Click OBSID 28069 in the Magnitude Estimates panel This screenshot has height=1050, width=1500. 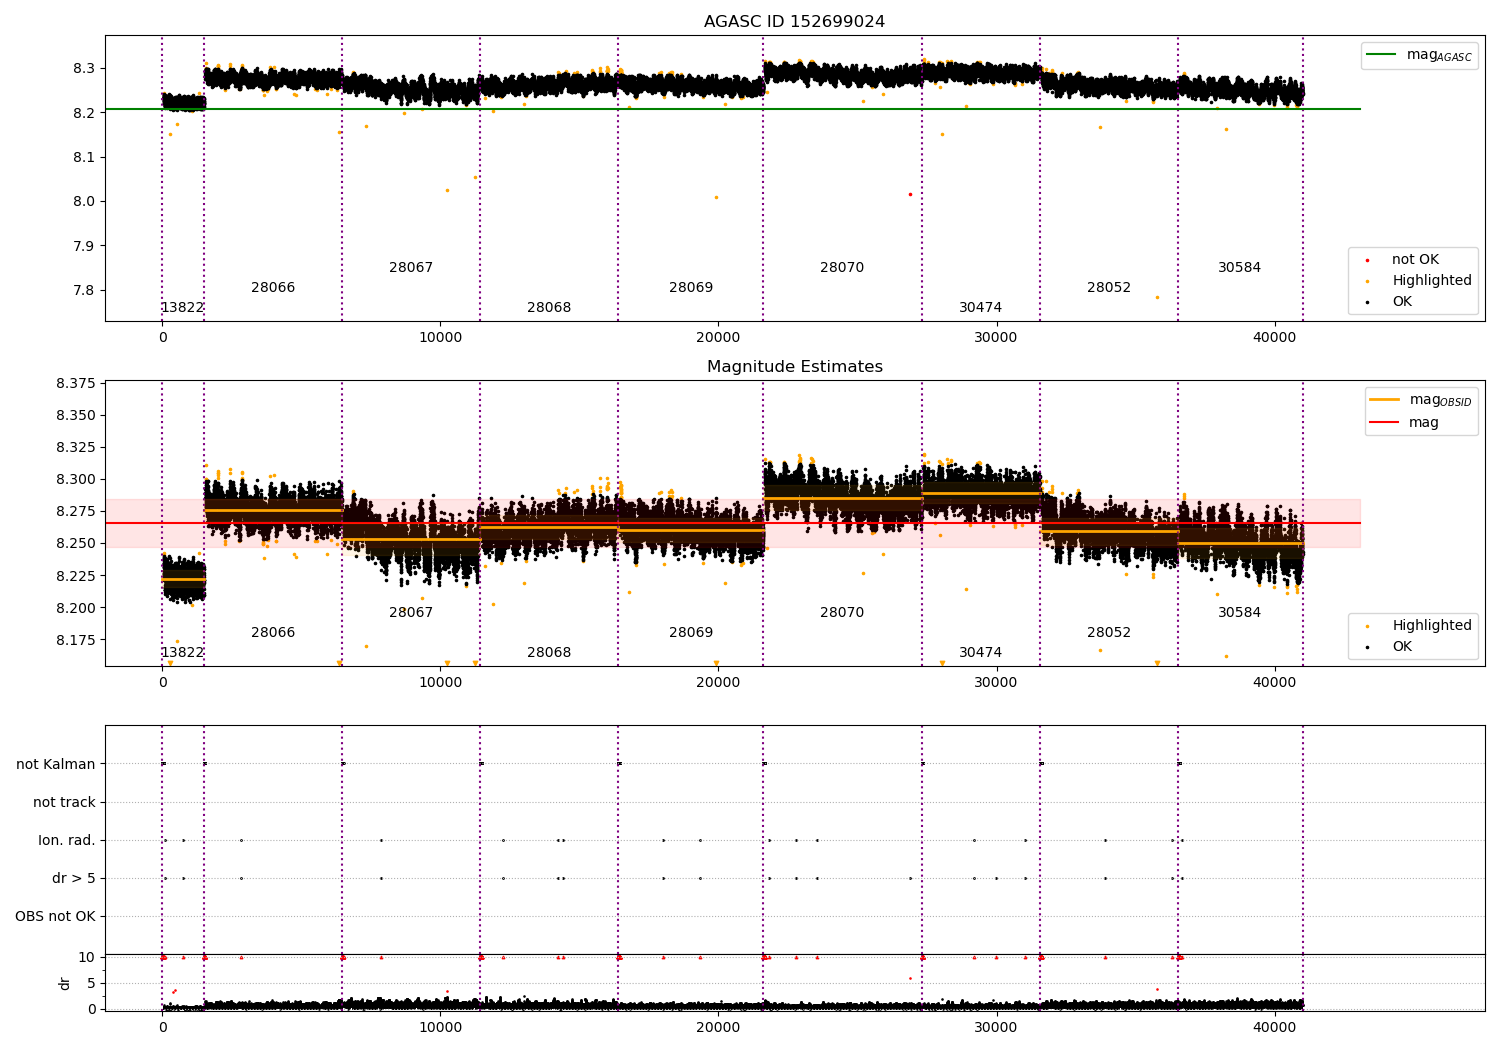pyautogui.click(x=691, y=633)
